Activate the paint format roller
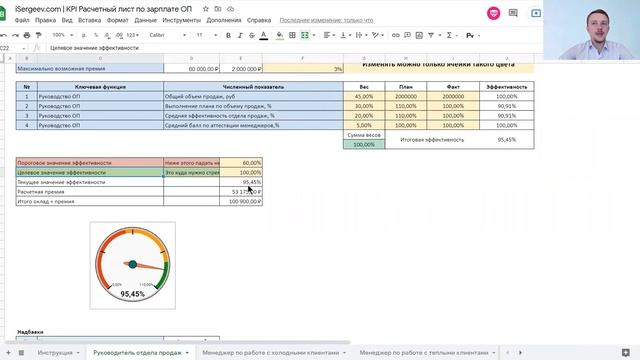Screen dimensions: 640x360 coord(39,36)
